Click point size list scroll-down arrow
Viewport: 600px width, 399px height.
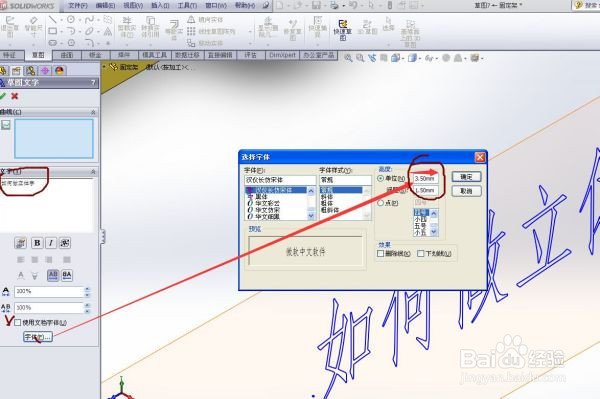coord(434,232)
